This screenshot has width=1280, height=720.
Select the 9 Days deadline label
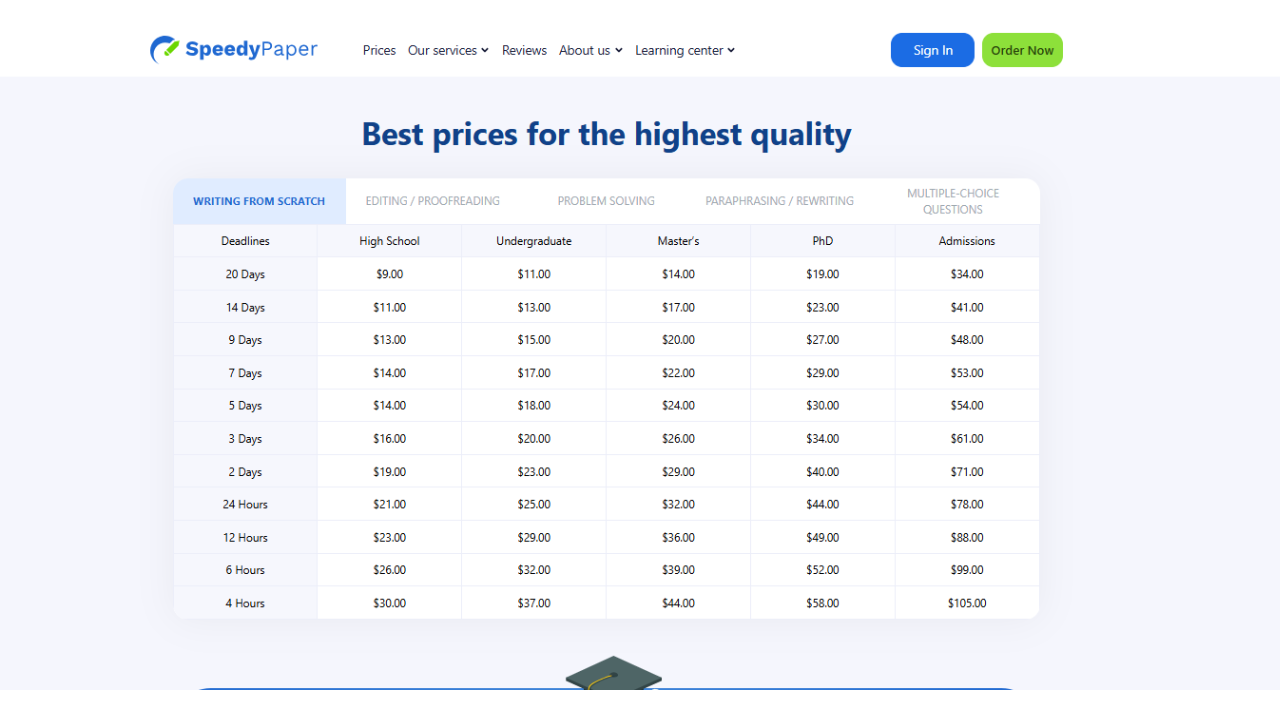point(245,340)
